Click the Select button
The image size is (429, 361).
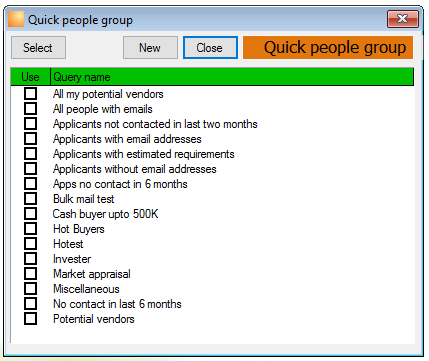[38, 48]
